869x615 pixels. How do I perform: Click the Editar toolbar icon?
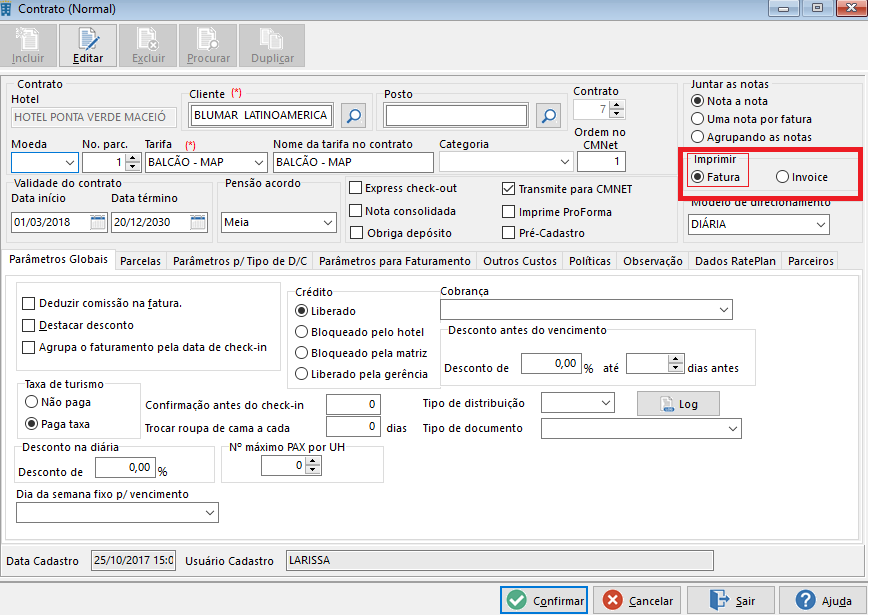(88, 45)
